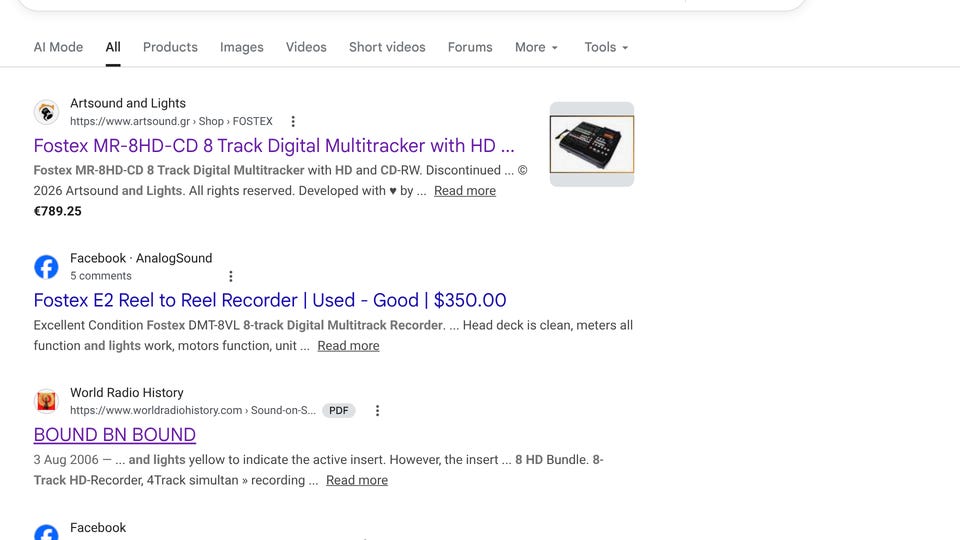Open the AI Mode tab
The width and height of the screenshot is (960, 540).
coord(58,47)
